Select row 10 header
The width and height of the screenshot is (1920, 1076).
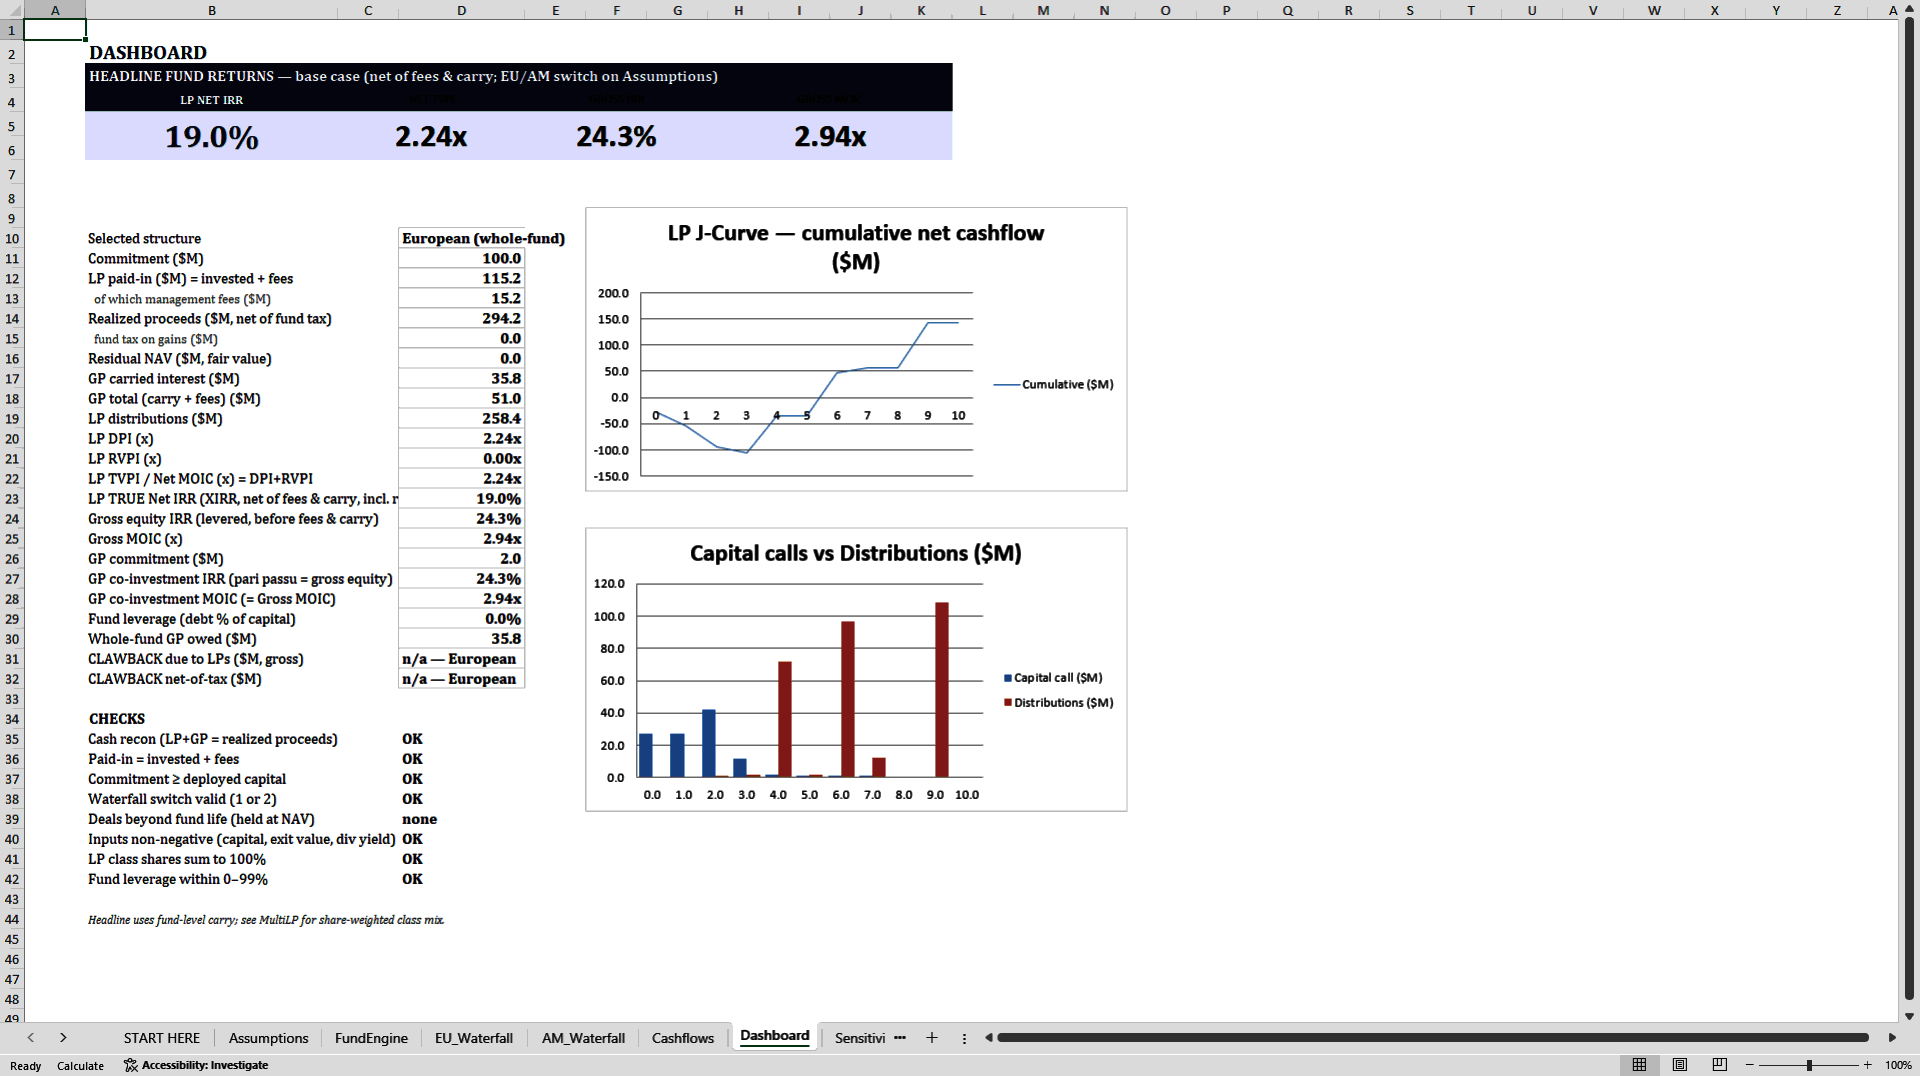coord(12,239)
